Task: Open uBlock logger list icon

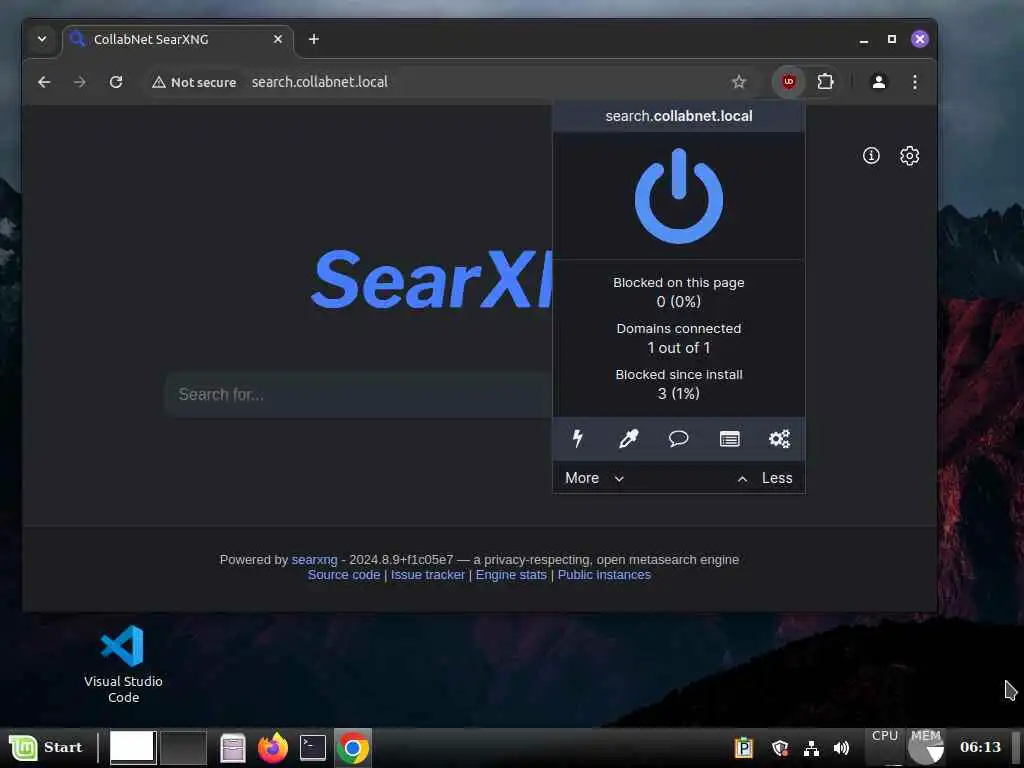Action: point(729,439)
